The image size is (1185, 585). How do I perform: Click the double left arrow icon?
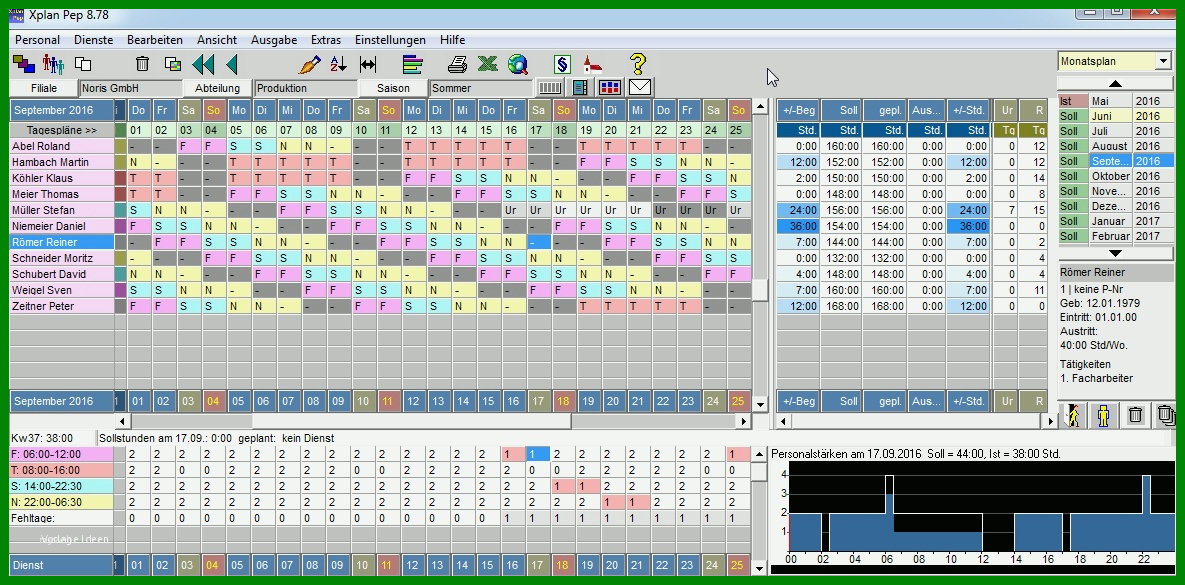click(203, 64)
